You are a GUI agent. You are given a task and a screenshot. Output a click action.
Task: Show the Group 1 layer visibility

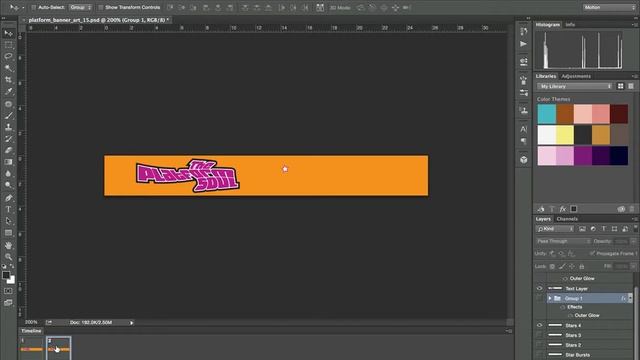[539, 298]
